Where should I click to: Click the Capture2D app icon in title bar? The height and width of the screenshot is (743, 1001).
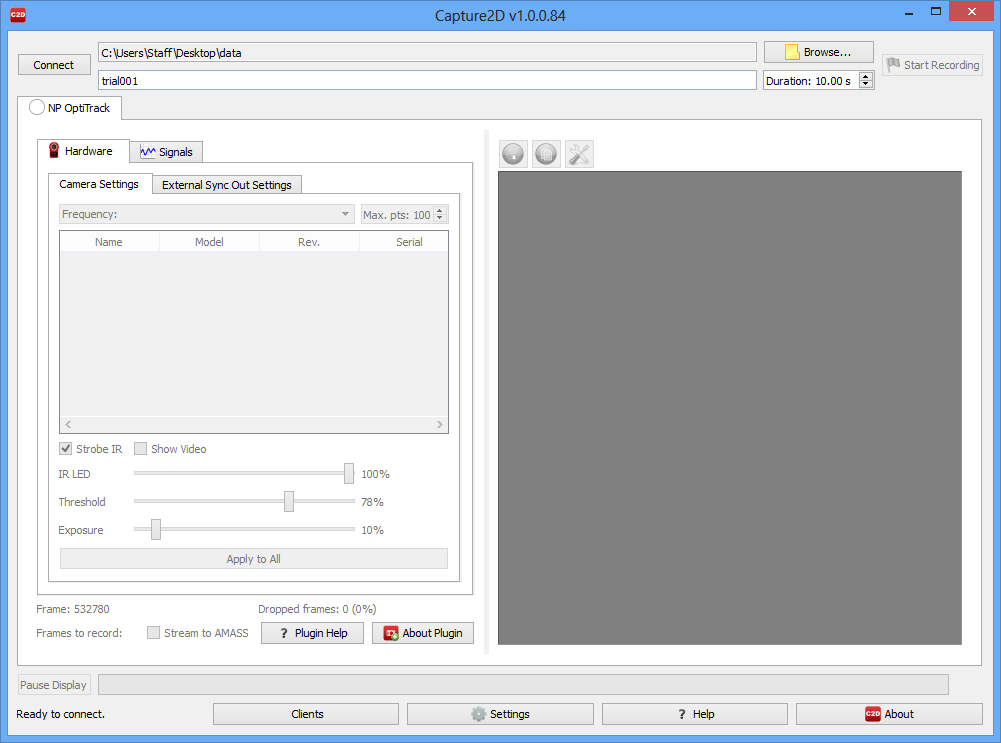tap(18, 15)
